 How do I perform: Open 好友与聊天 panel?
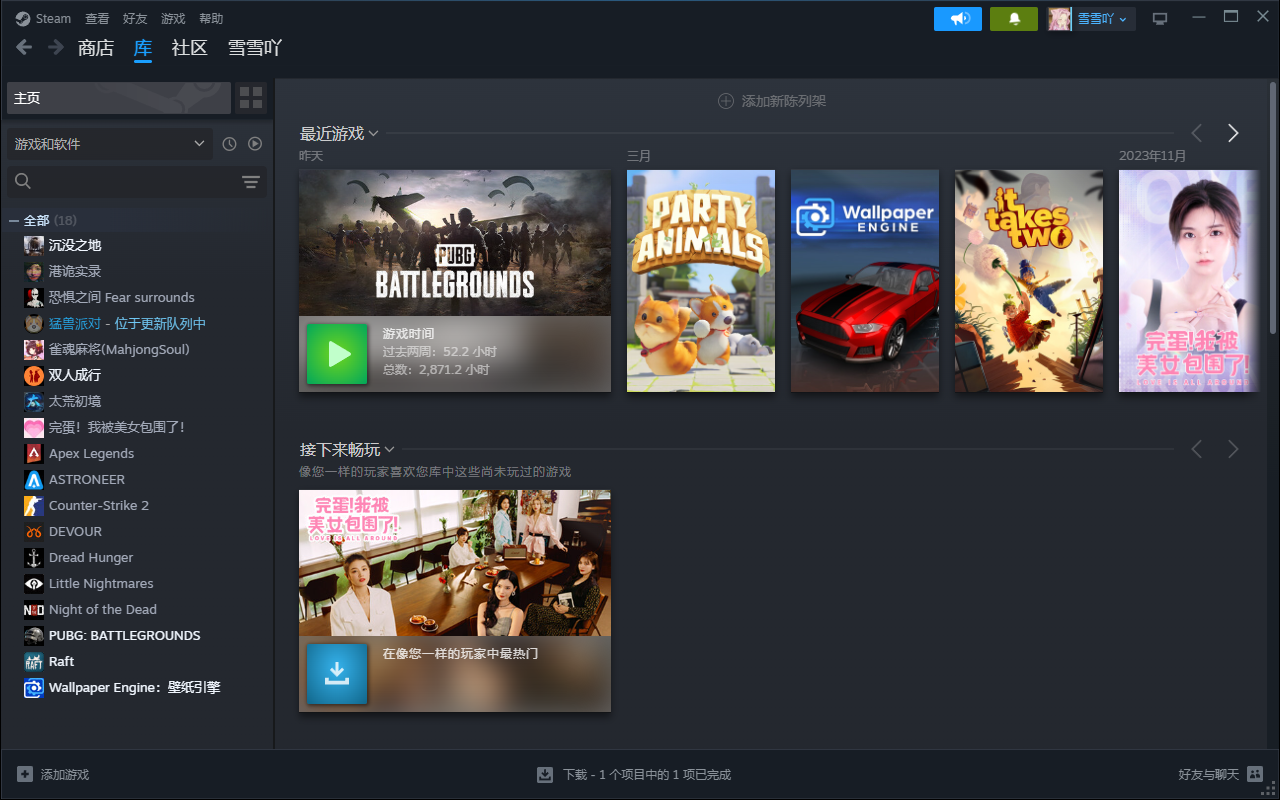point(1220,775)
